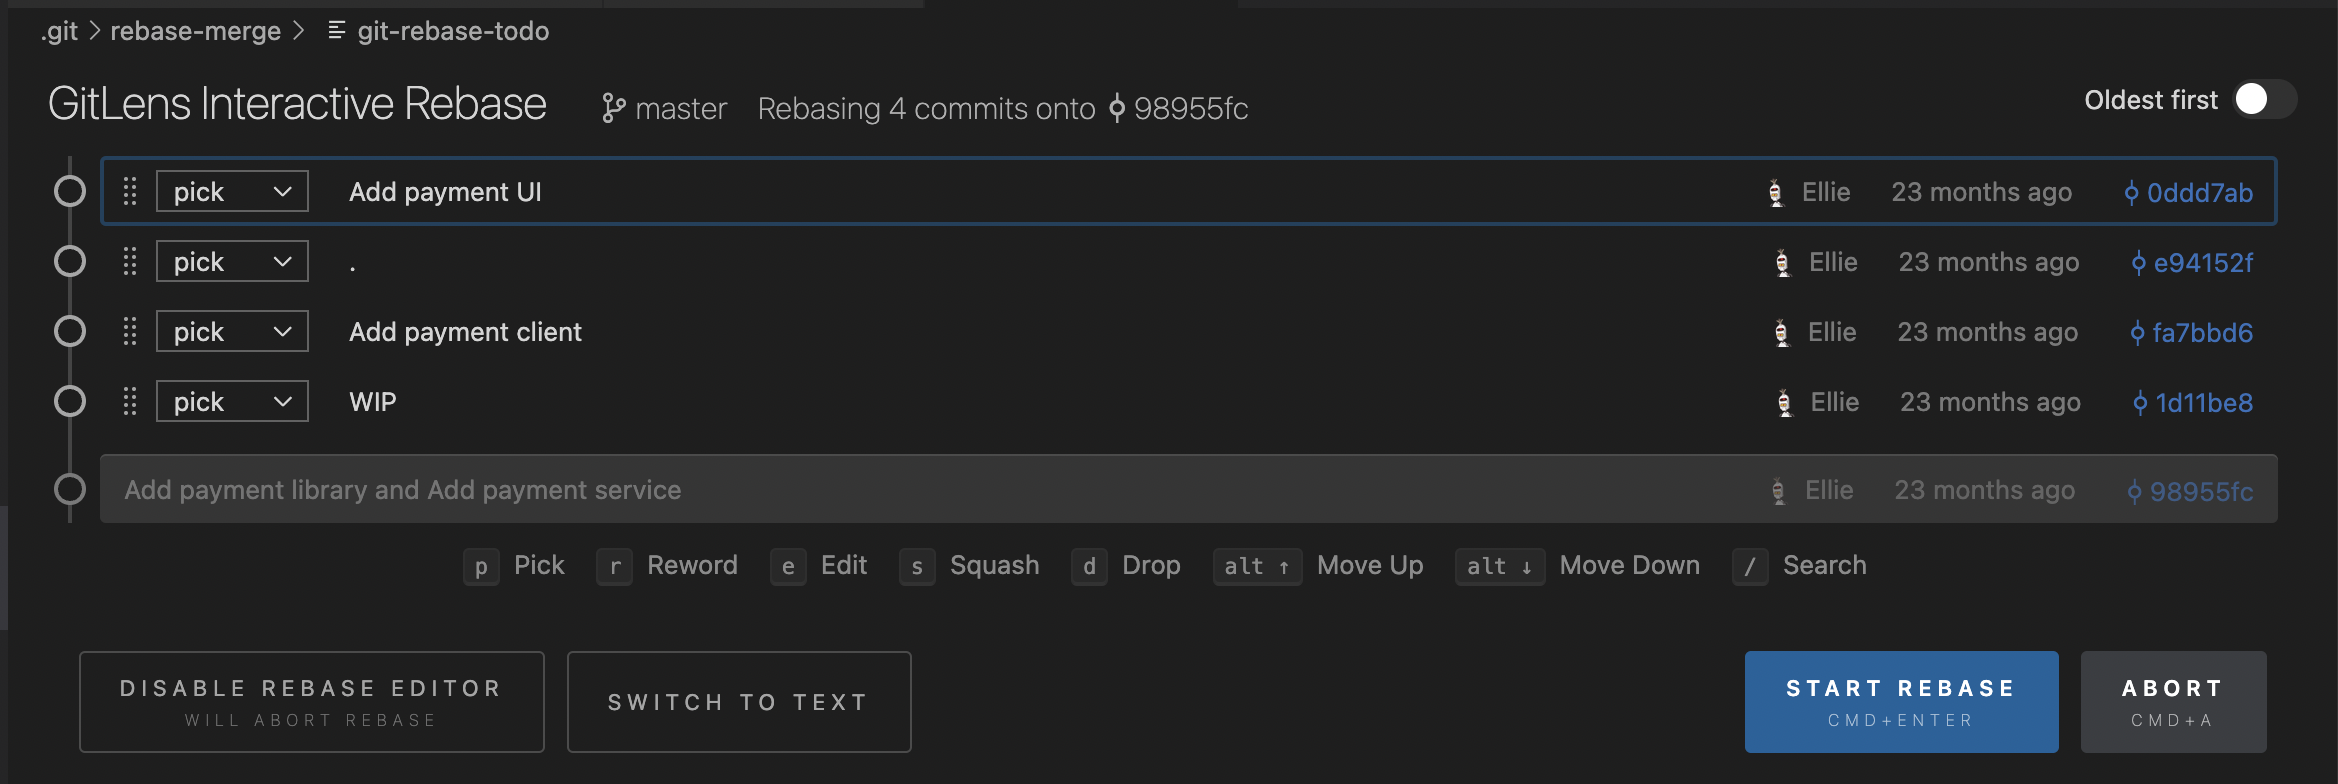The image size is (2338, 784).
Task: Open the rebase-merge breadcrumb item
Action: tap(196, 31)
